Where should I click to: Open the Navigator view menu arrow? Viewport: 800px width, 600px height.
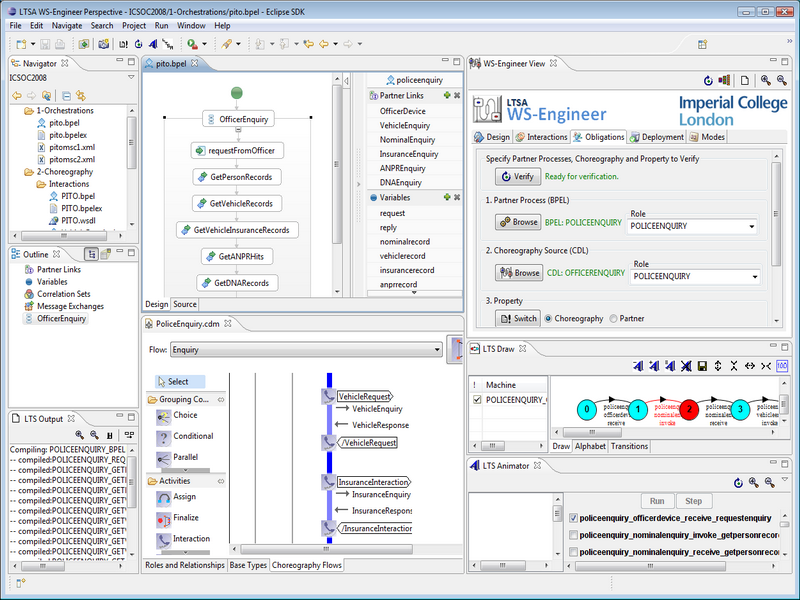[131, 78]
